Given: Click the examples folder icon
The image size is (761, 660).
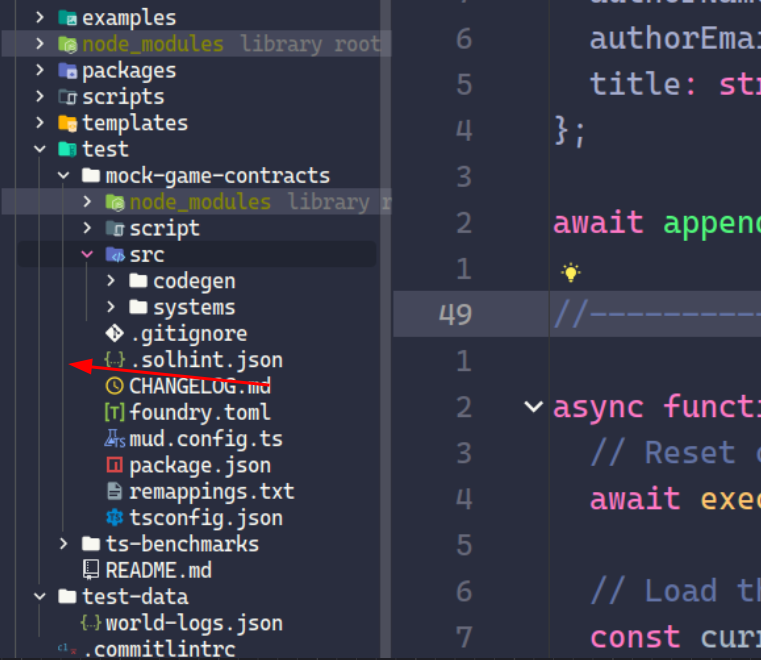Looking at the screenshot, I should pos(67,18).
